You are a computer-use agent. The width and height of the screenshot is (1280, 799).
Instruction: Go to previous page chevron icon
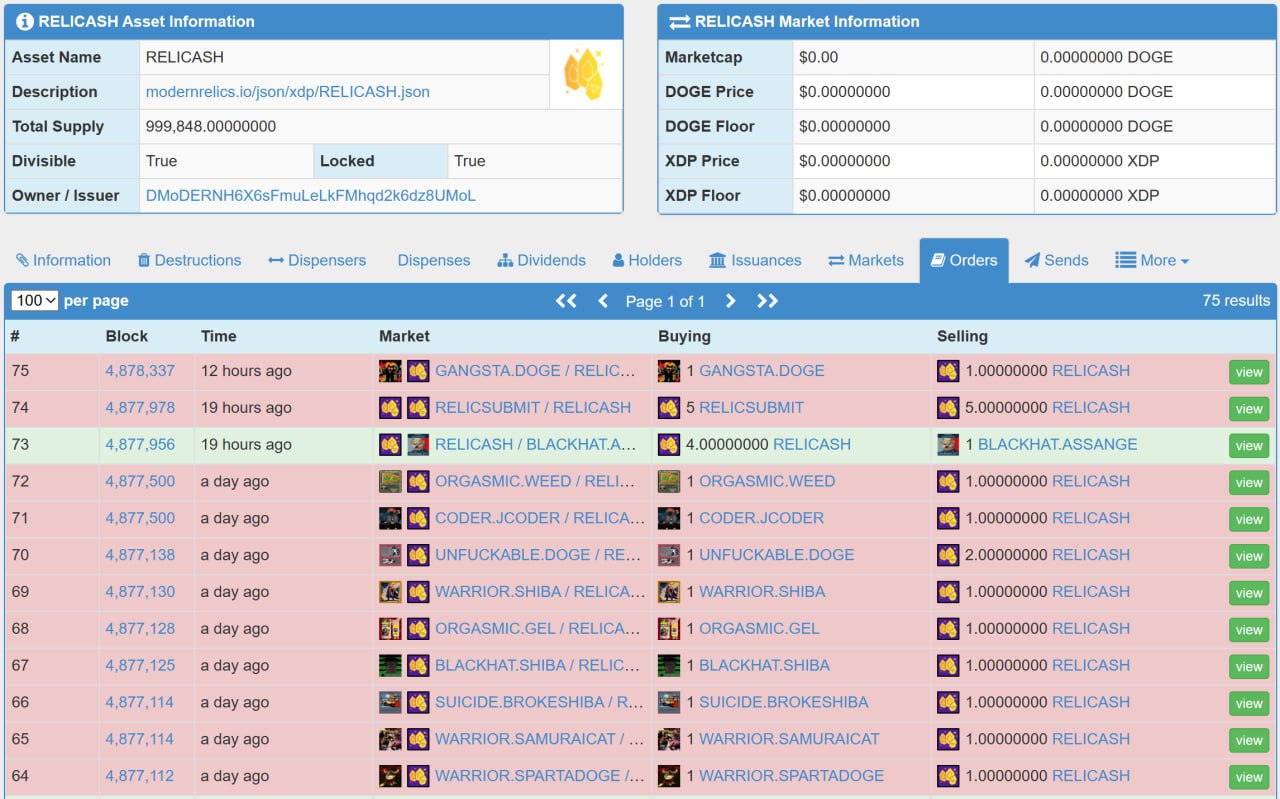point(603,301)
